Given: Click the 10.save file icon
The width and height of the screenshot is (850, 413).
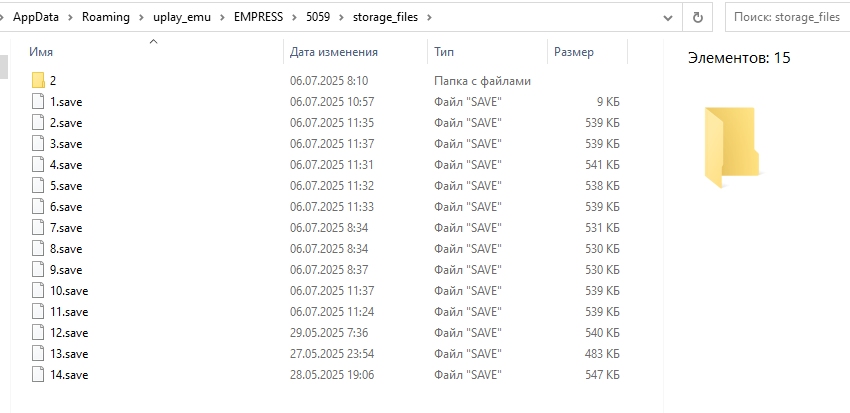Looking at the screenshot, I should (38, 291).
